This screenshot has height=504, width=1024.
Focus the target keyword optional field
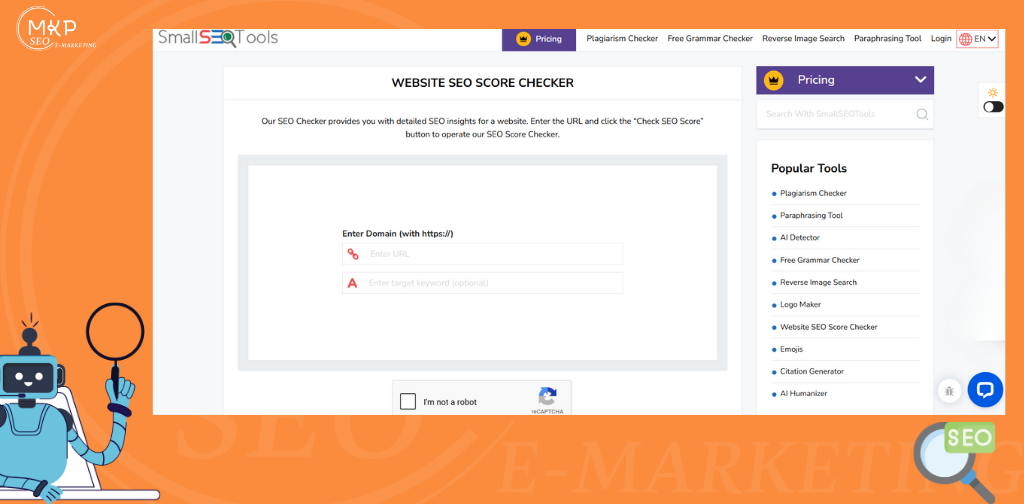pos(492,283)
